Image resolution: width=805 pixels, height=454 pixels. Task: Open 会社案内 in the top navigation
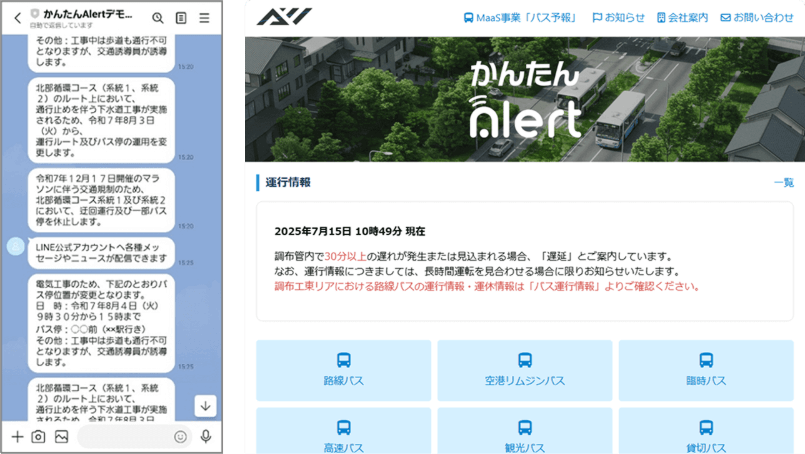[x=682, y=18]
